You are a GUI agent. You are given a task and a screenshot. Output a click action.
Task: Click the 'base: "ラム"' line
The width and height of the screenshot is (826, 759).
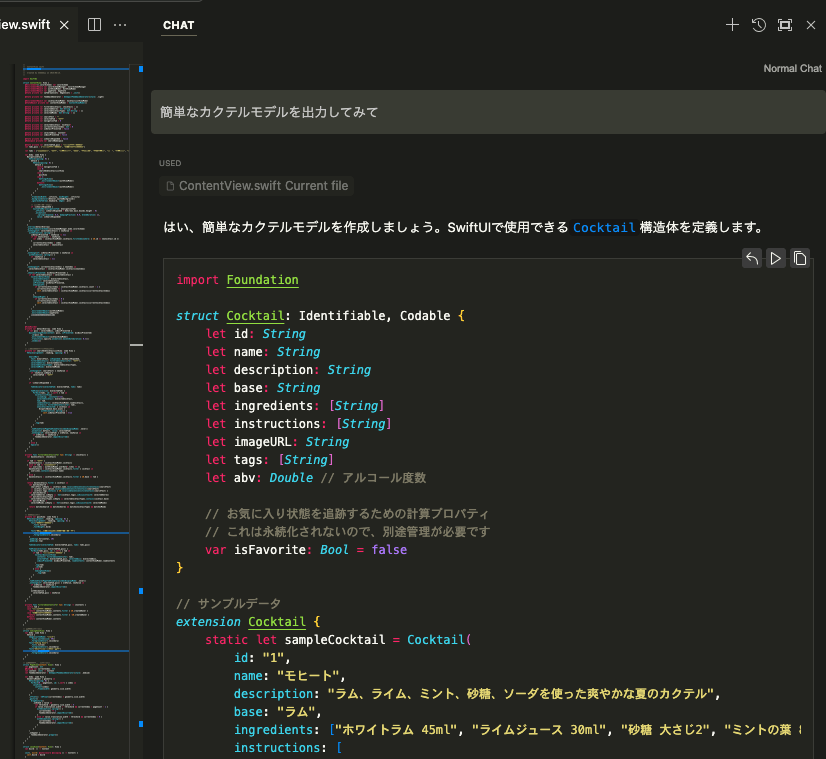(278, 712)
